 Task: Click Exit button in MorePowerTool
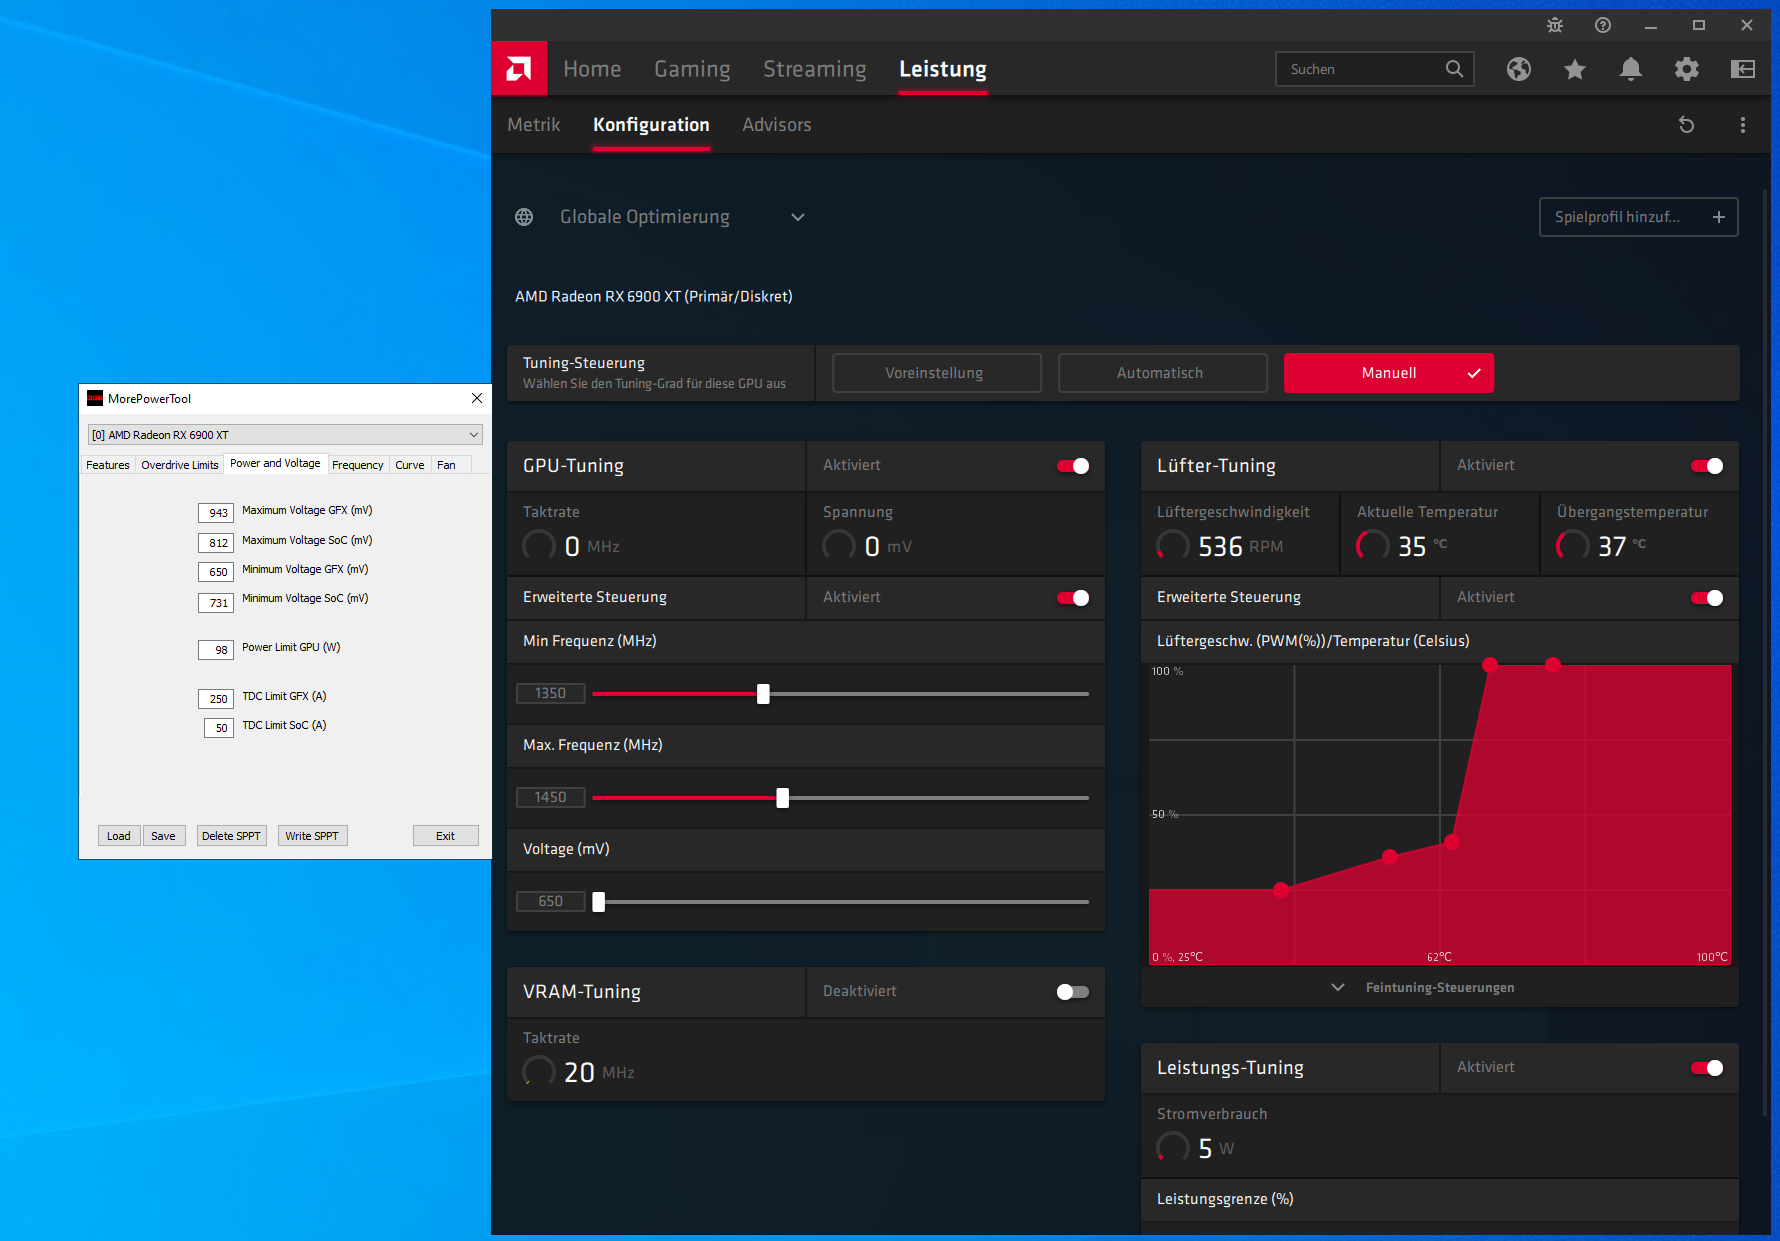(445, 836)
